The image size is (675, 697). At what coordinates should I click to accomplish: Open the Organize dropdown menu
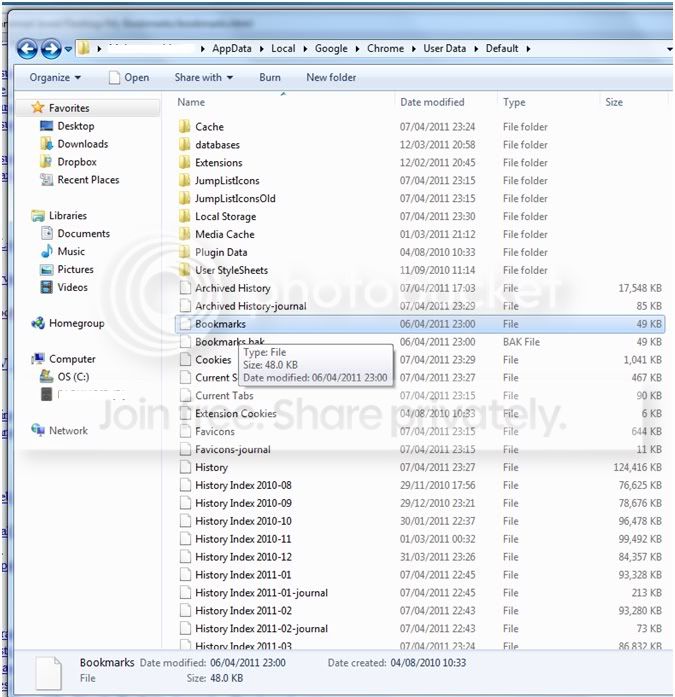pyautogui.click(x=55, y=77)
